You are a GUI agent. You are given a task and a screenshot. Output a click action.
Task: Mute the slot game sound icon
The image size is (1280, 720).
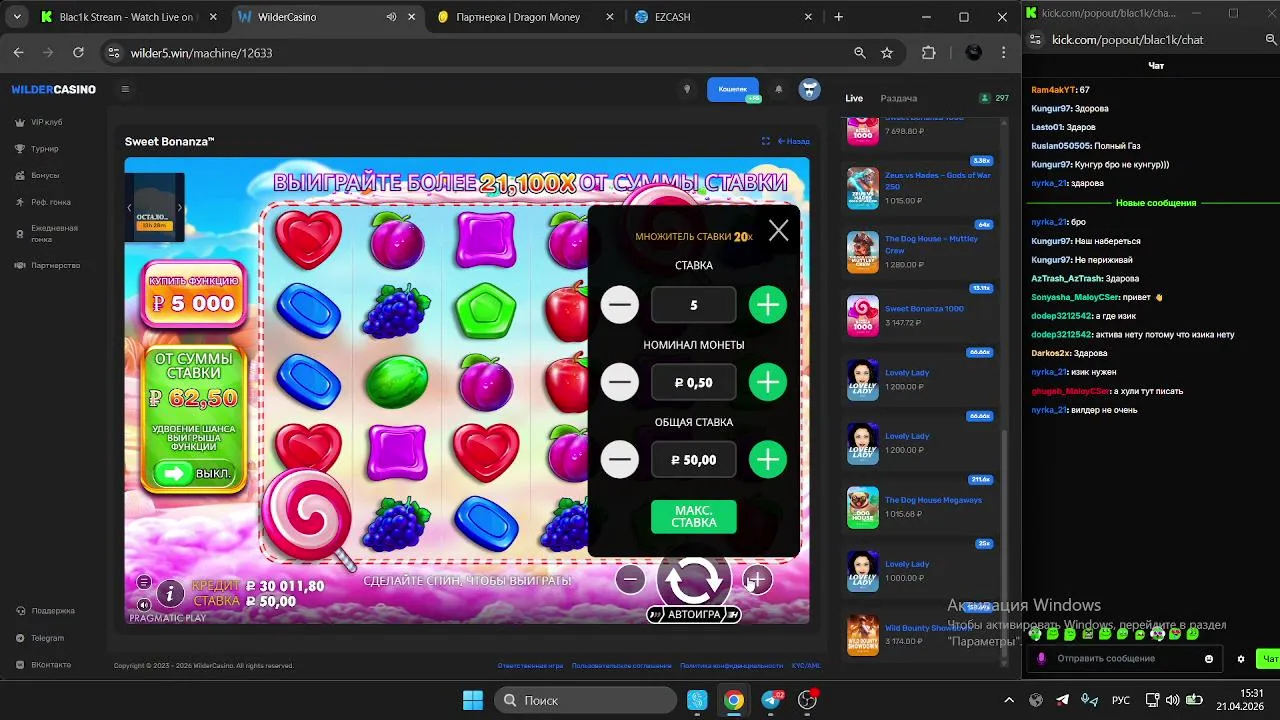pyautogui.click(x=144, y=604)
